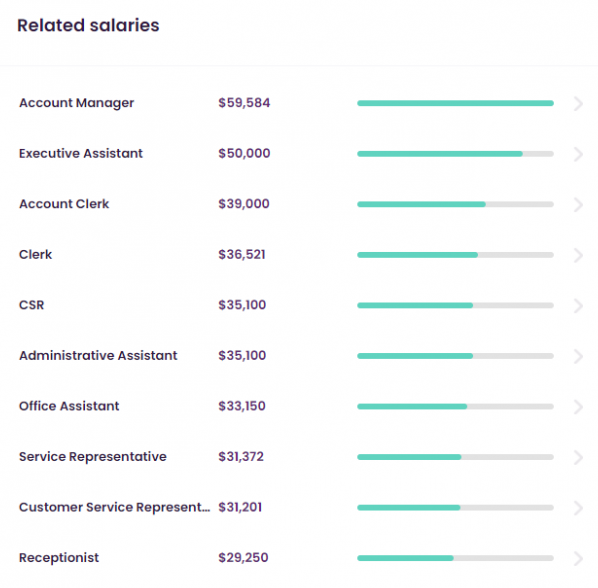
Task: Click the chevron next to Executive Assistant
Action: pyautogui.click(x=578, y=154)
